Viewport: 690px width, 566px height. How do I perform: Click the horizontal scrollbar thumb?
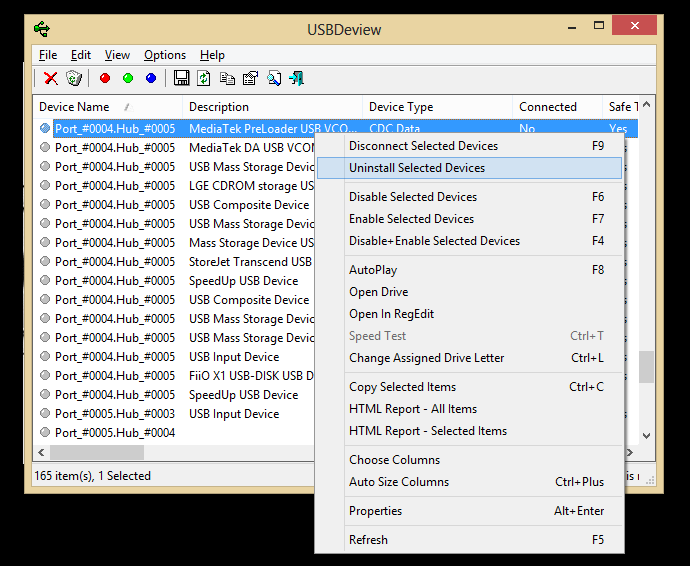point(97,452)
